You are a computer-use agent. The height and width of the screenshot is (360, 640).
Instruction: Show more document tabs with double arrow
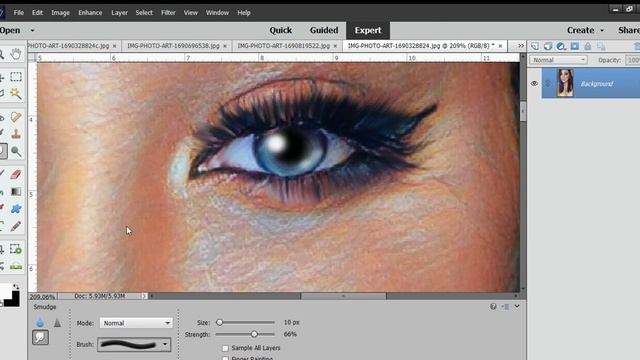point(521,46)
